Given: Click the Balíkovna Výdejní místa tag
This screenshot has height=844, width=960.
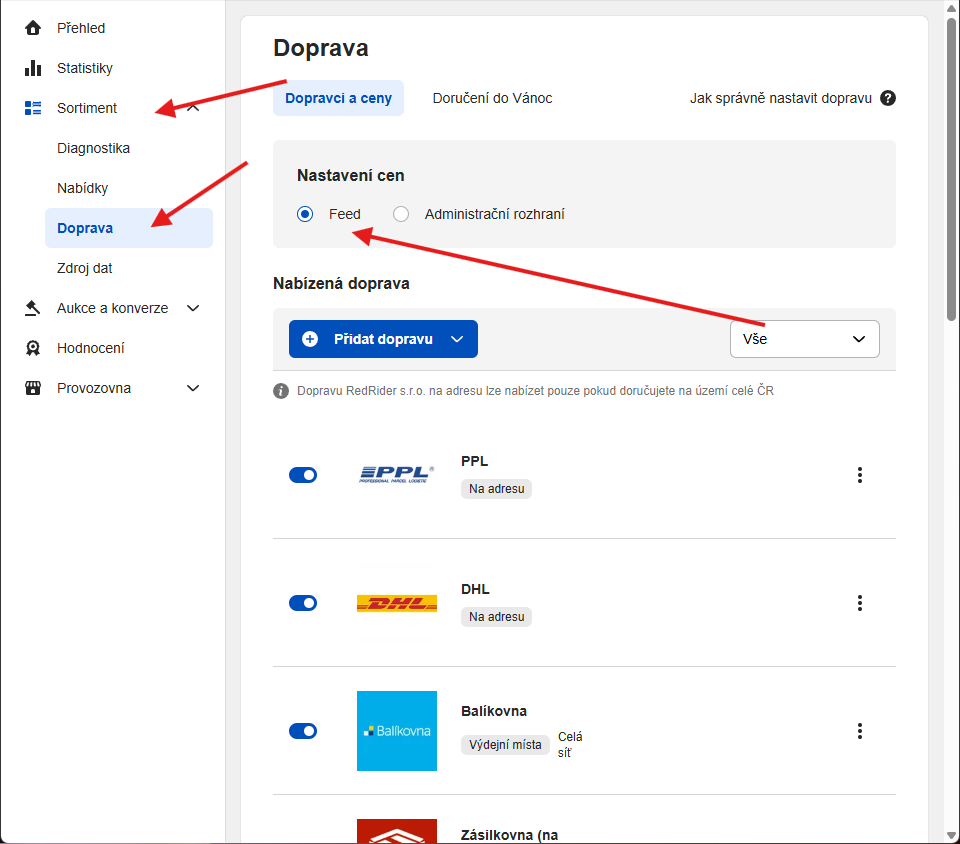Looking at the screenshot, I should pos(505,745).
